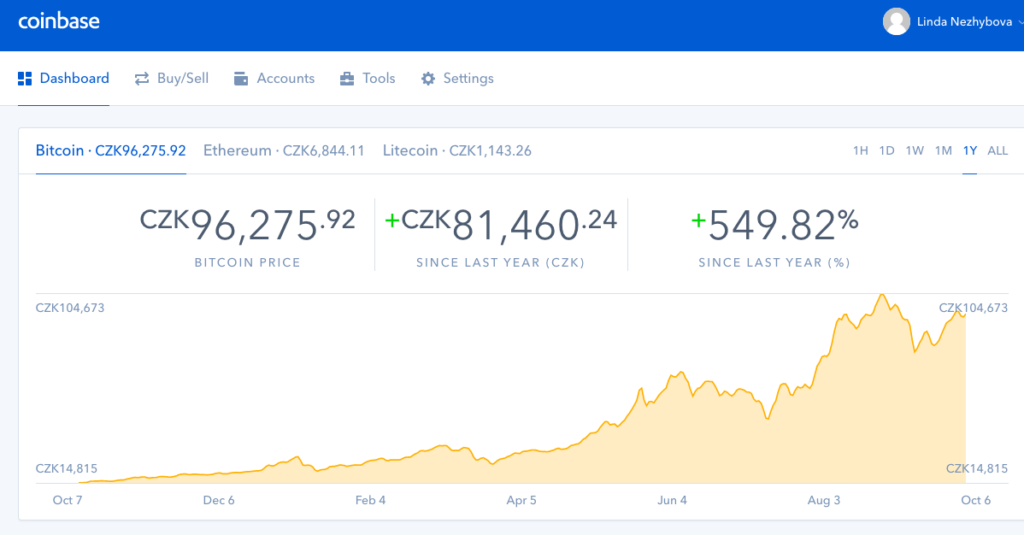Click the right CZK104,673 axis label

pos(973,308)
